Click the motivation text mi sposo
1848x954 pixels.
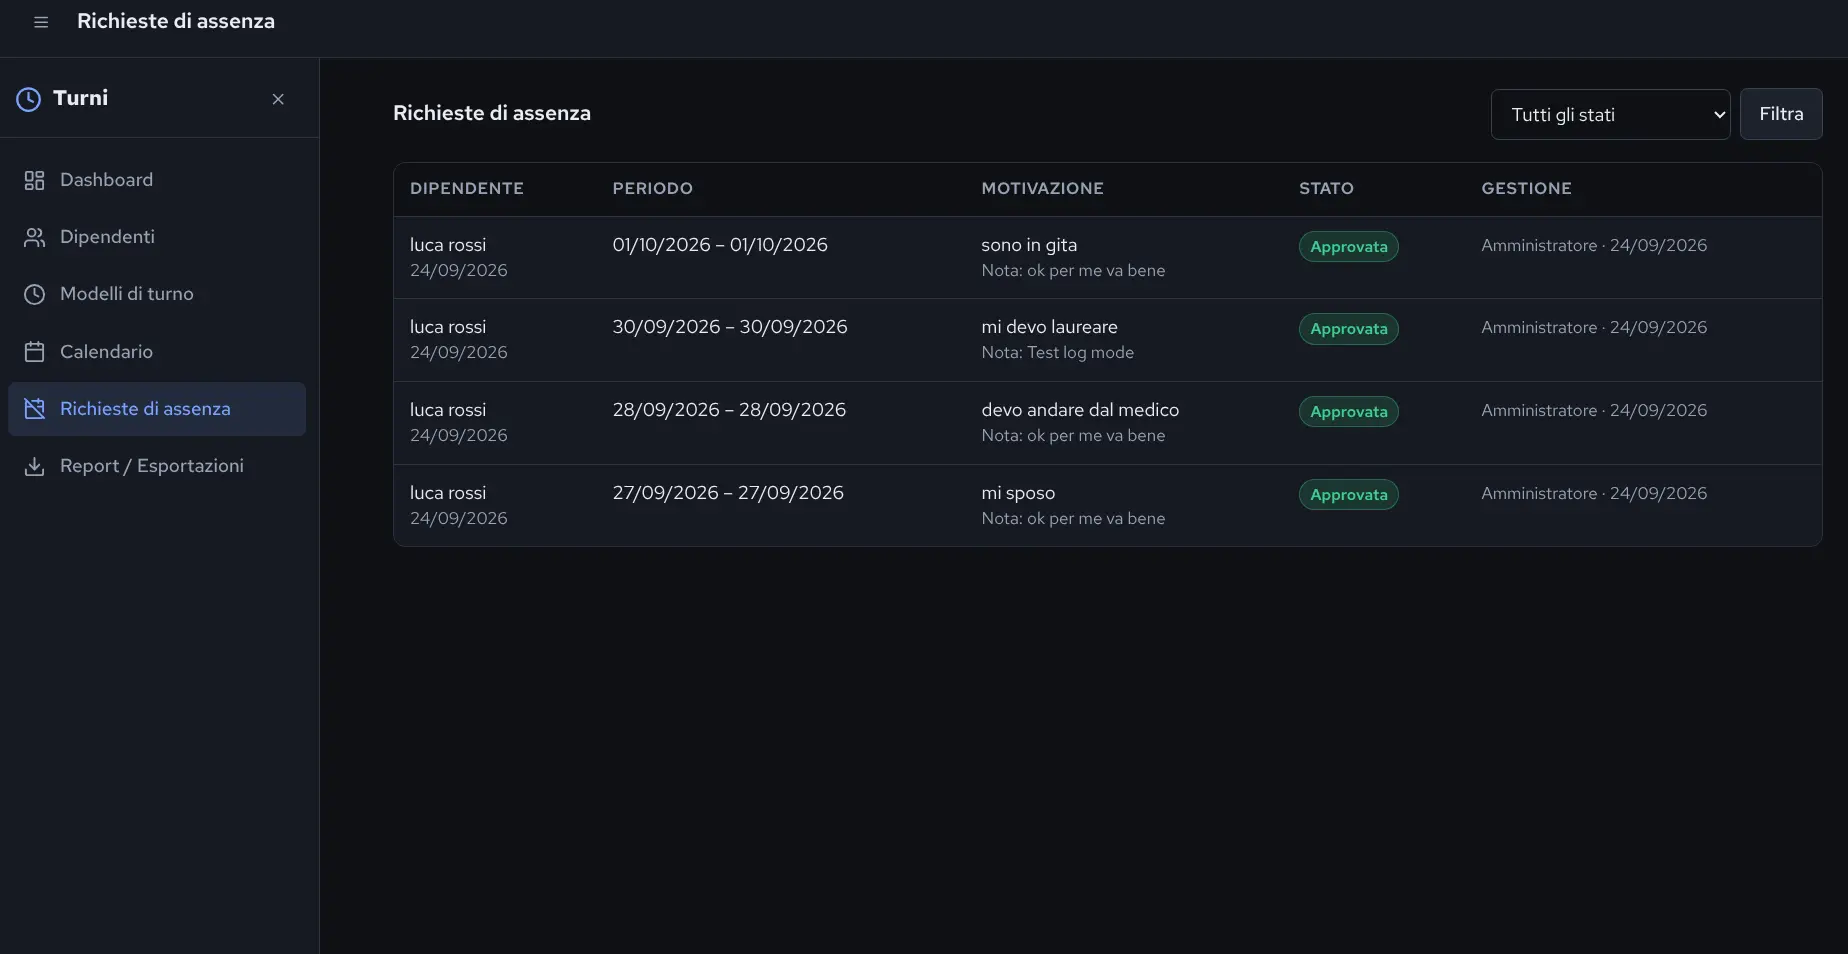point(1018,493)
